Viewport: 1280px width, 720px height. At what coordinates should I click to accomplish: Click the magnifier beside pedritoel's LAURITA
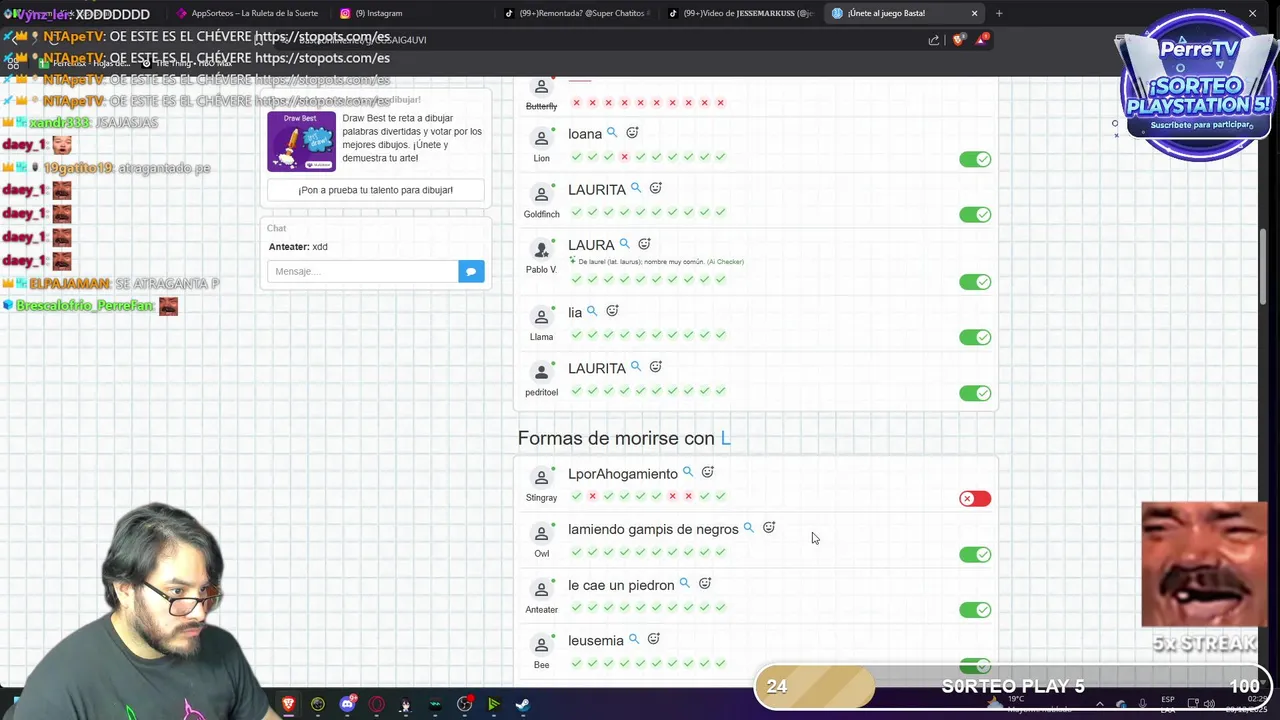635,367
